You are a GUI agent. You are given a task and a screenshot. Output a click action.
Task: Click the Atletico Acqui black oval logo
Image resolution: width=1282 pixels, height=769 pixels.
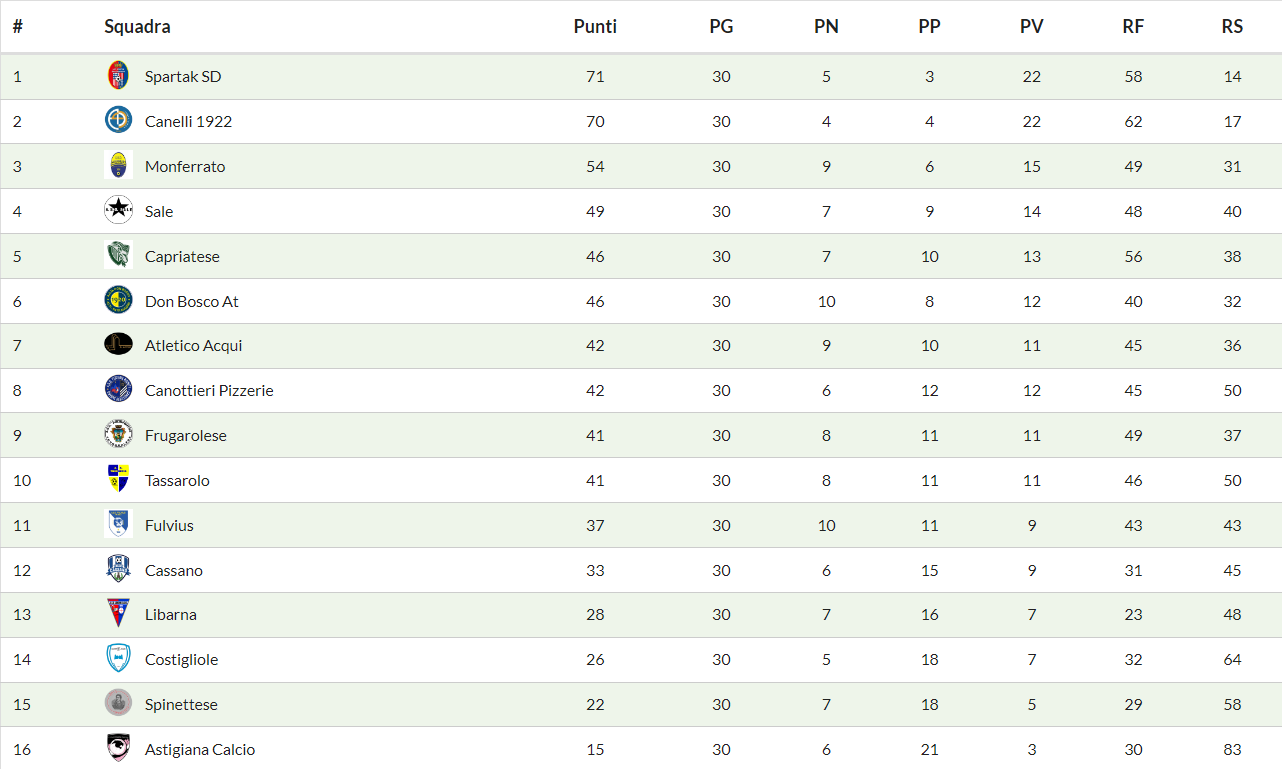pos(118,344)
